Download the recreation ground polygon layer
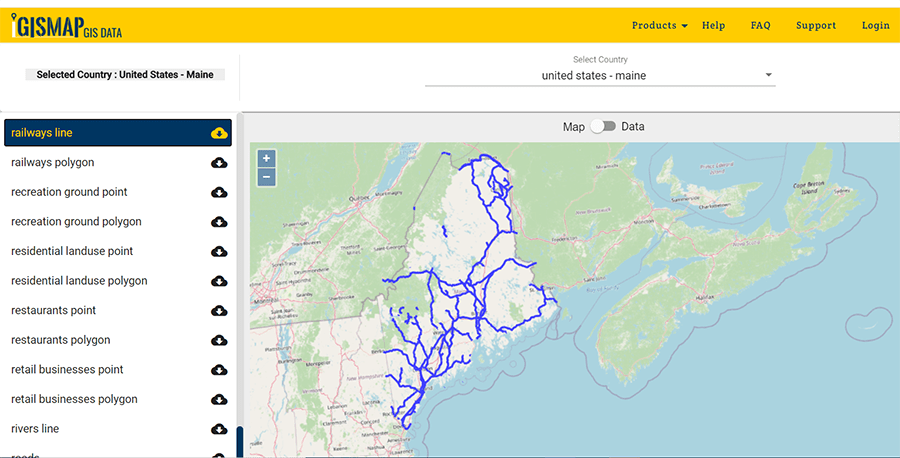 [x=219, y=222]
